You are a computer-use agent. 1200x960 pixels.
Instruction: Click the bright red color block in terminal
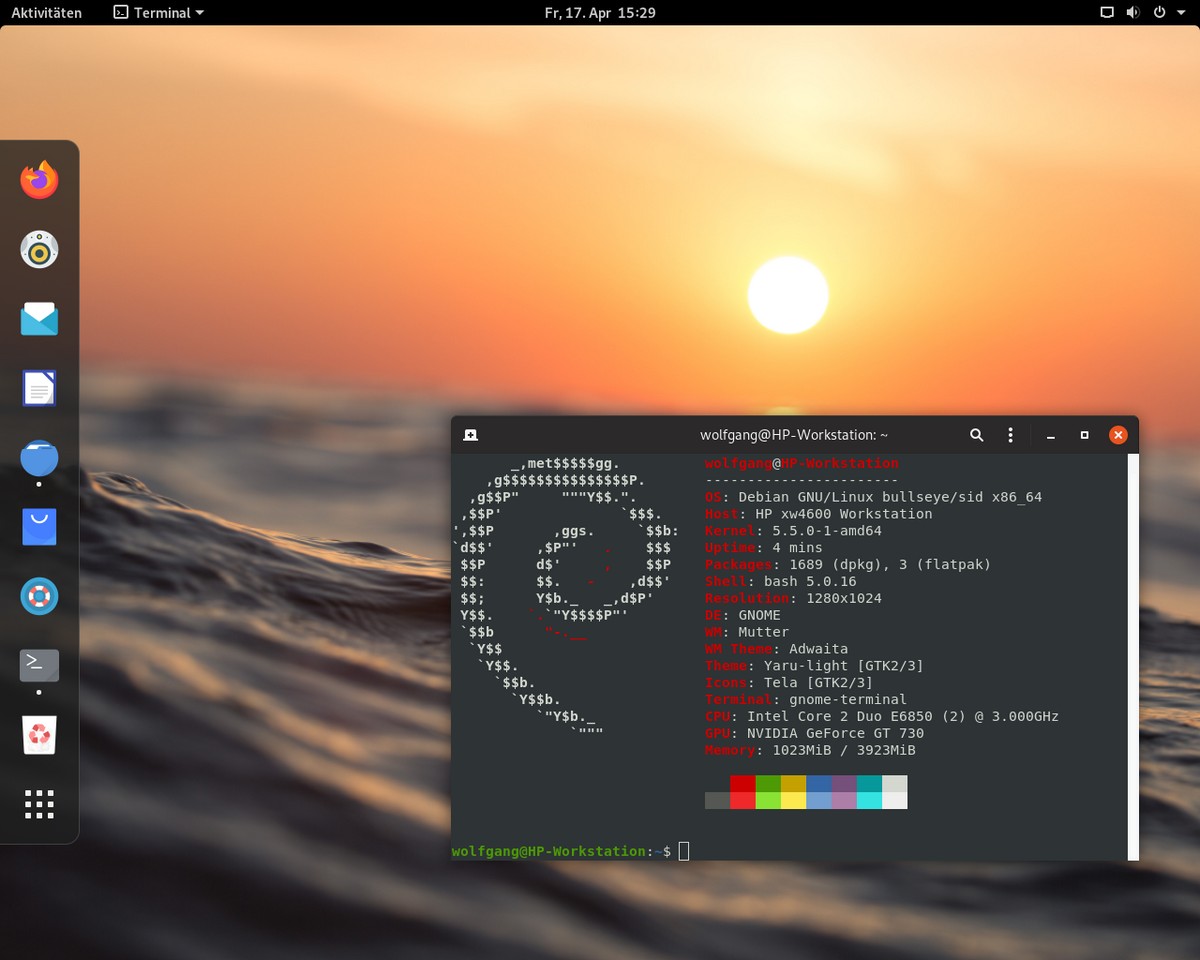click(x=742, y=800)
